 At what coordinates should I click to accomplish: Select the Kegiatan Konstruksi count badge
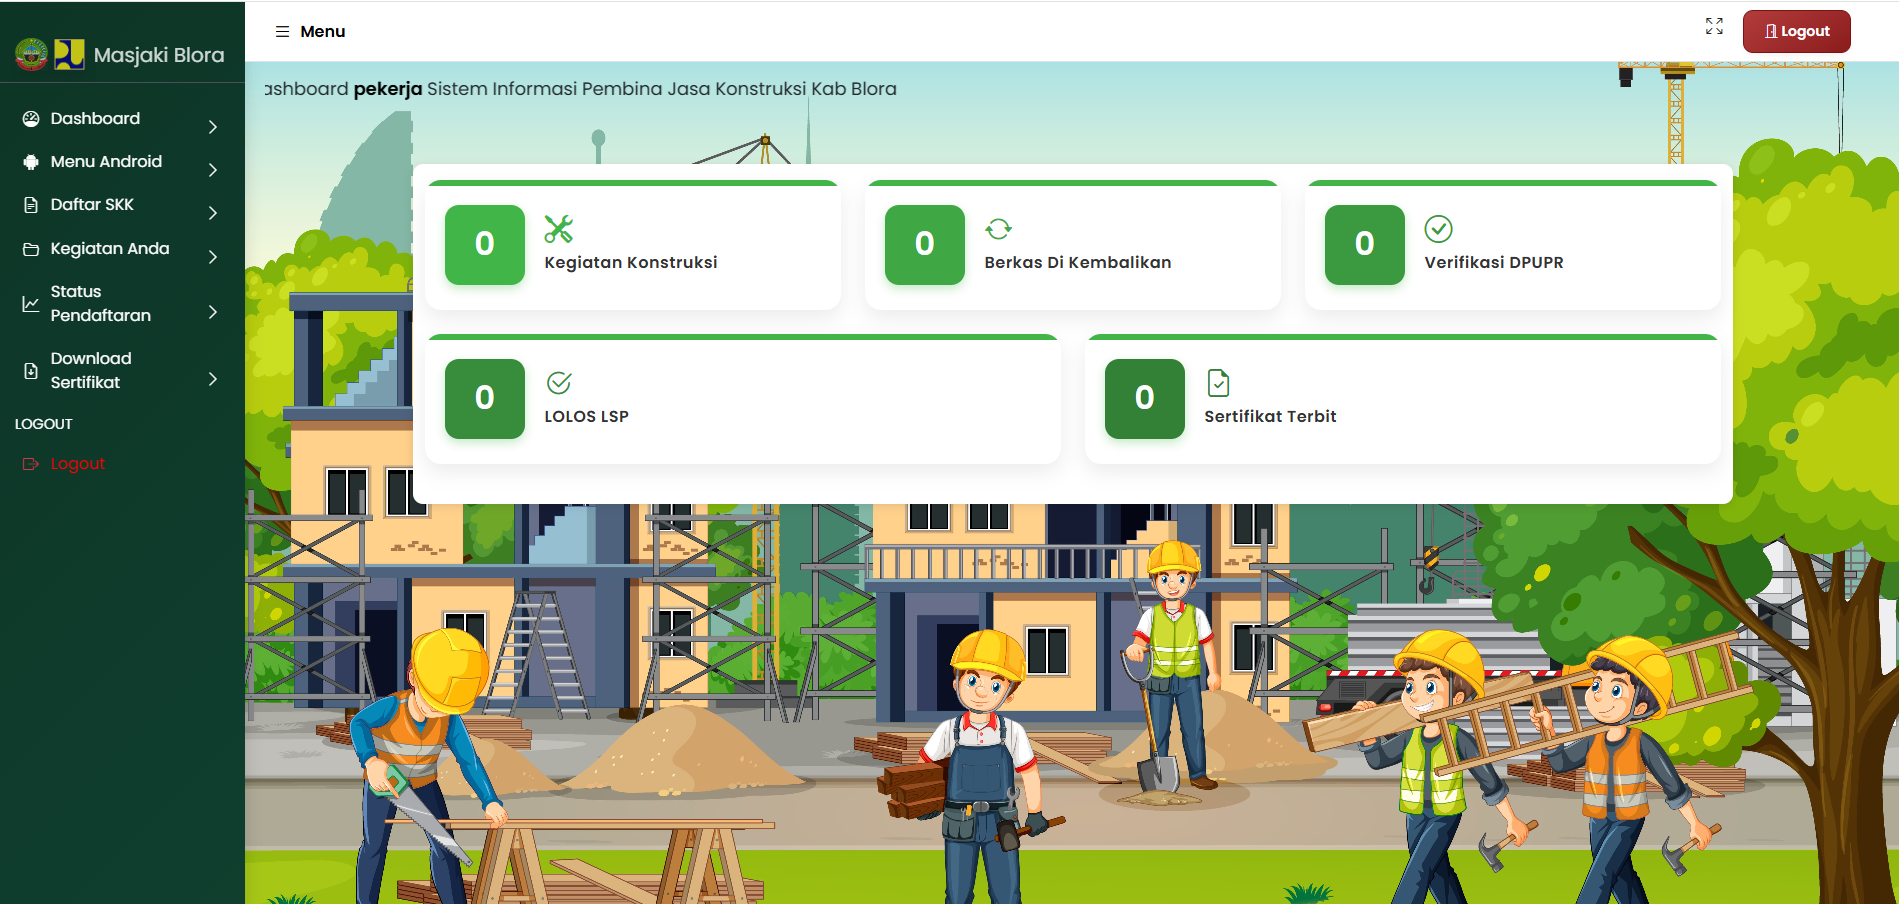485,245
